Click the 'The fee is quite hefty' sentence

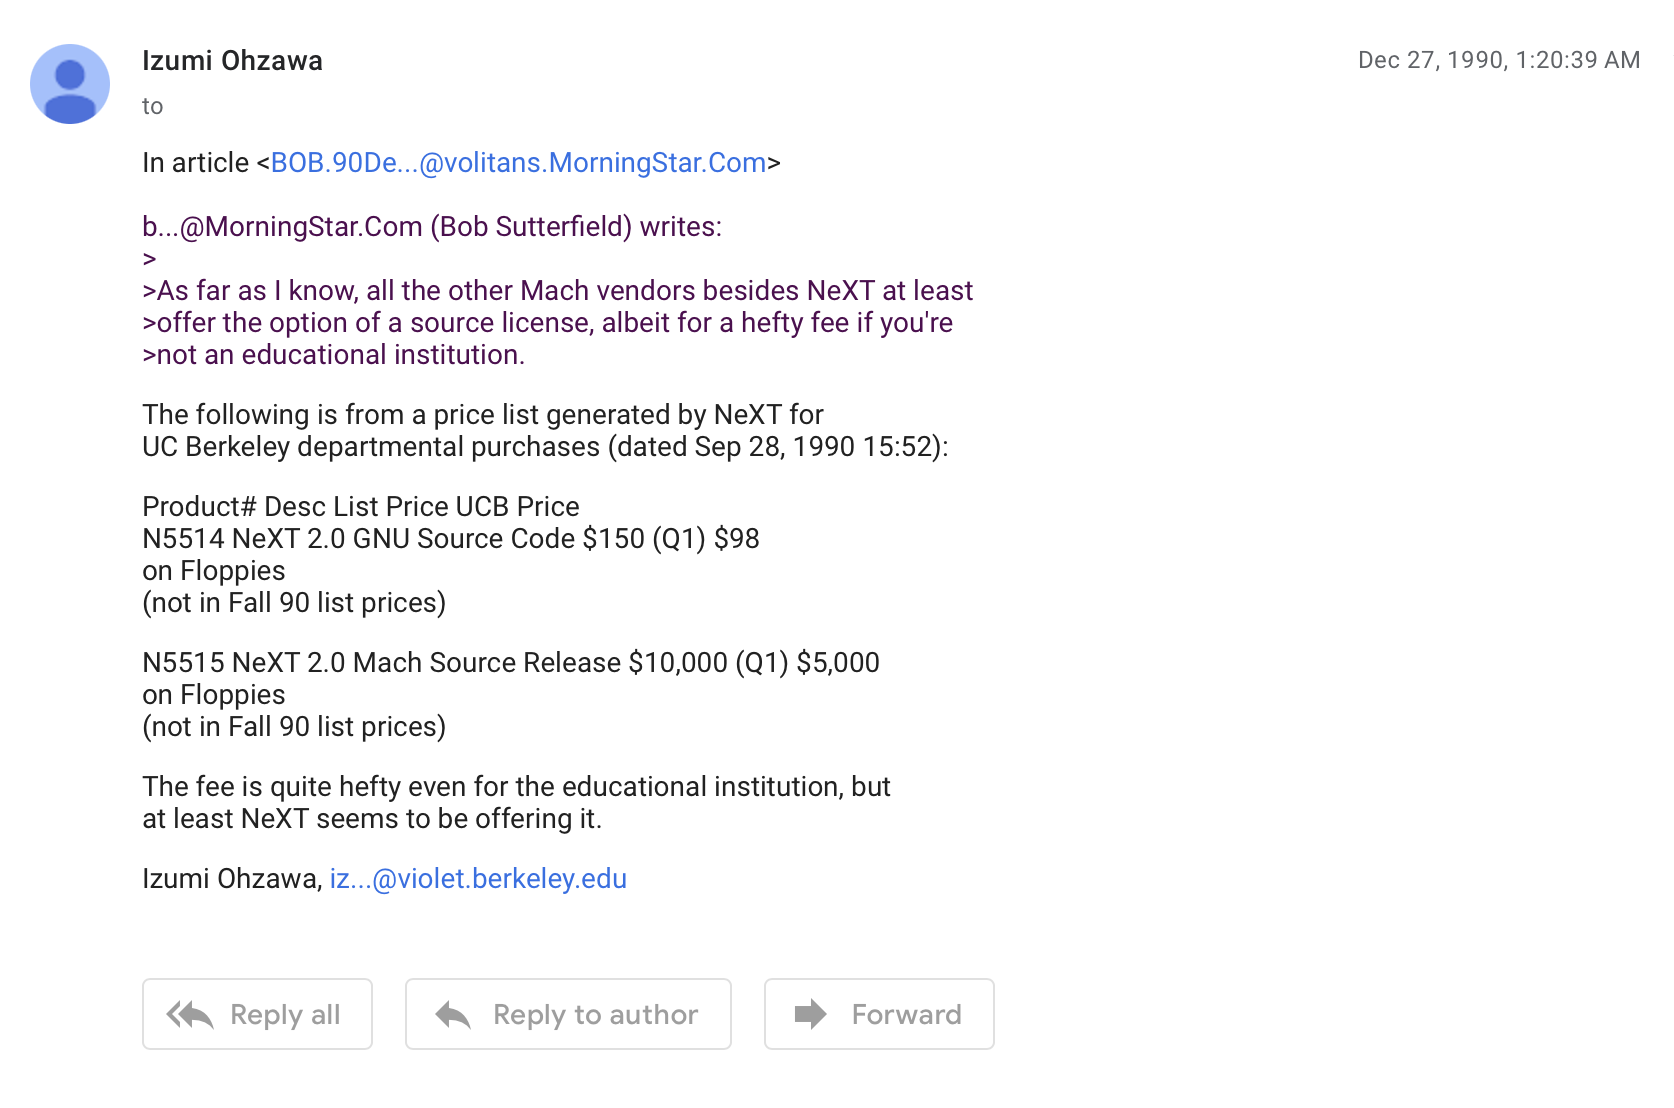click(515, 787)
